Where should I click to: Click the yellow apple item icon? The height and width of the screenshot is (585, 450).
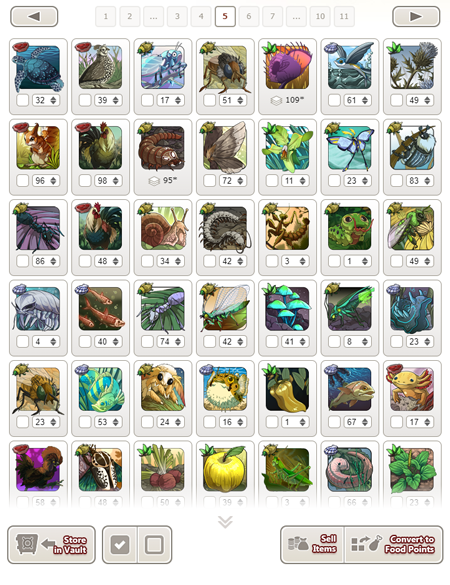click(225, 469)
